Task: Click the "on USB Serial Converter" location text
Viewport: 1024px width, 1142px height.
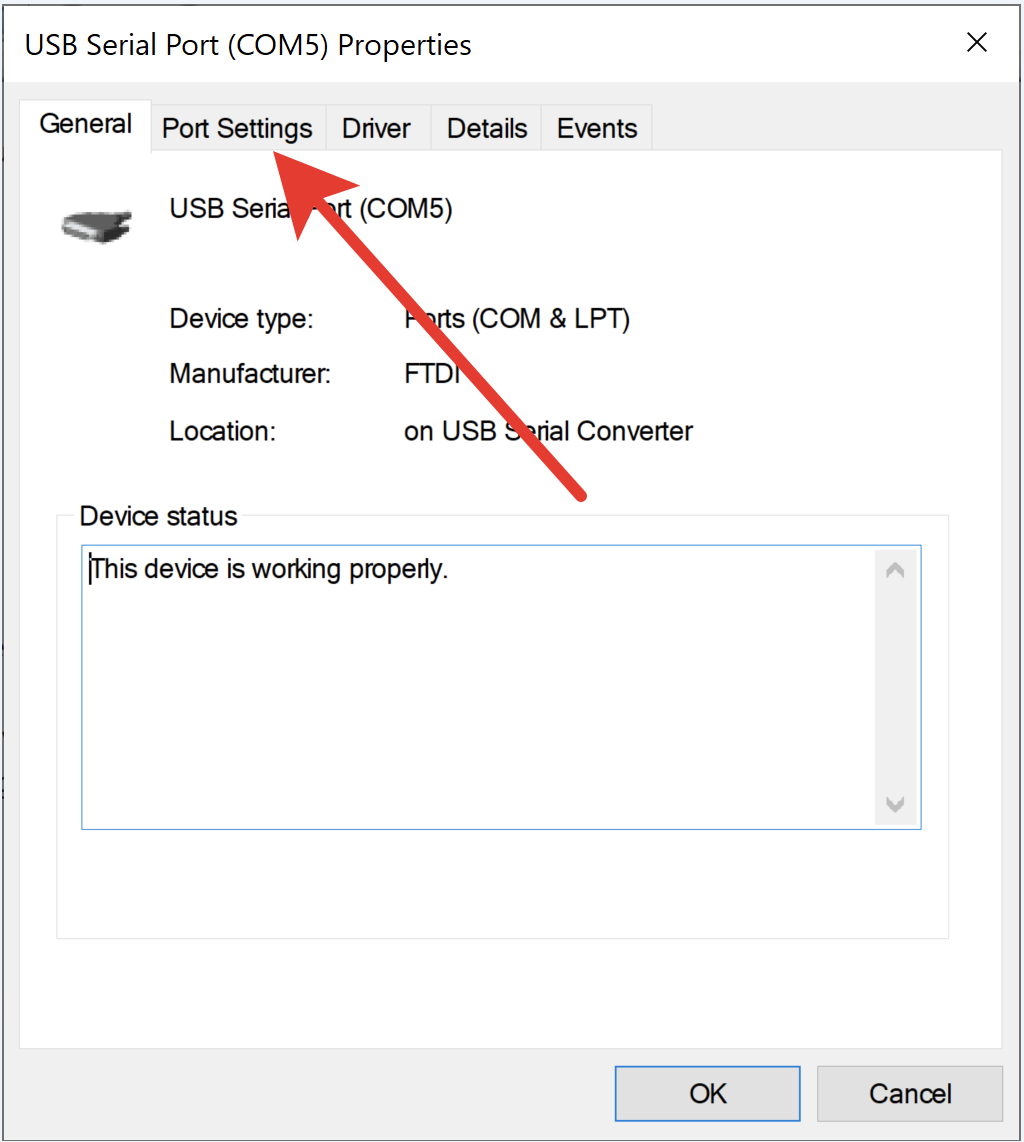Action: [548, 432]
